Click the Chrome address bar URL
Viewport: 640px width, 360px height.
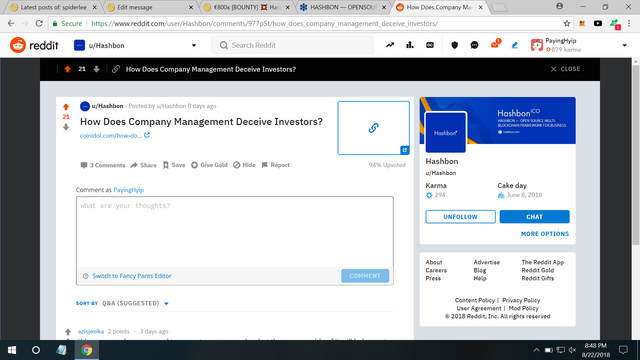point(264,24)
